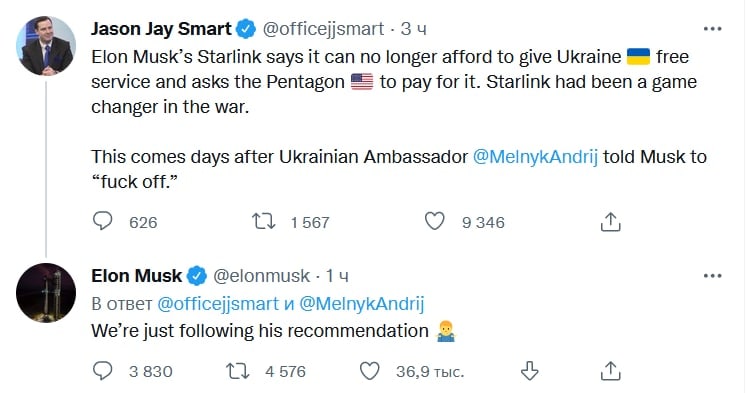This screenshot has height=393, width=752.
Task: Open the 3 ч timestamp on Jason's tweet
Action: point(413,29)
